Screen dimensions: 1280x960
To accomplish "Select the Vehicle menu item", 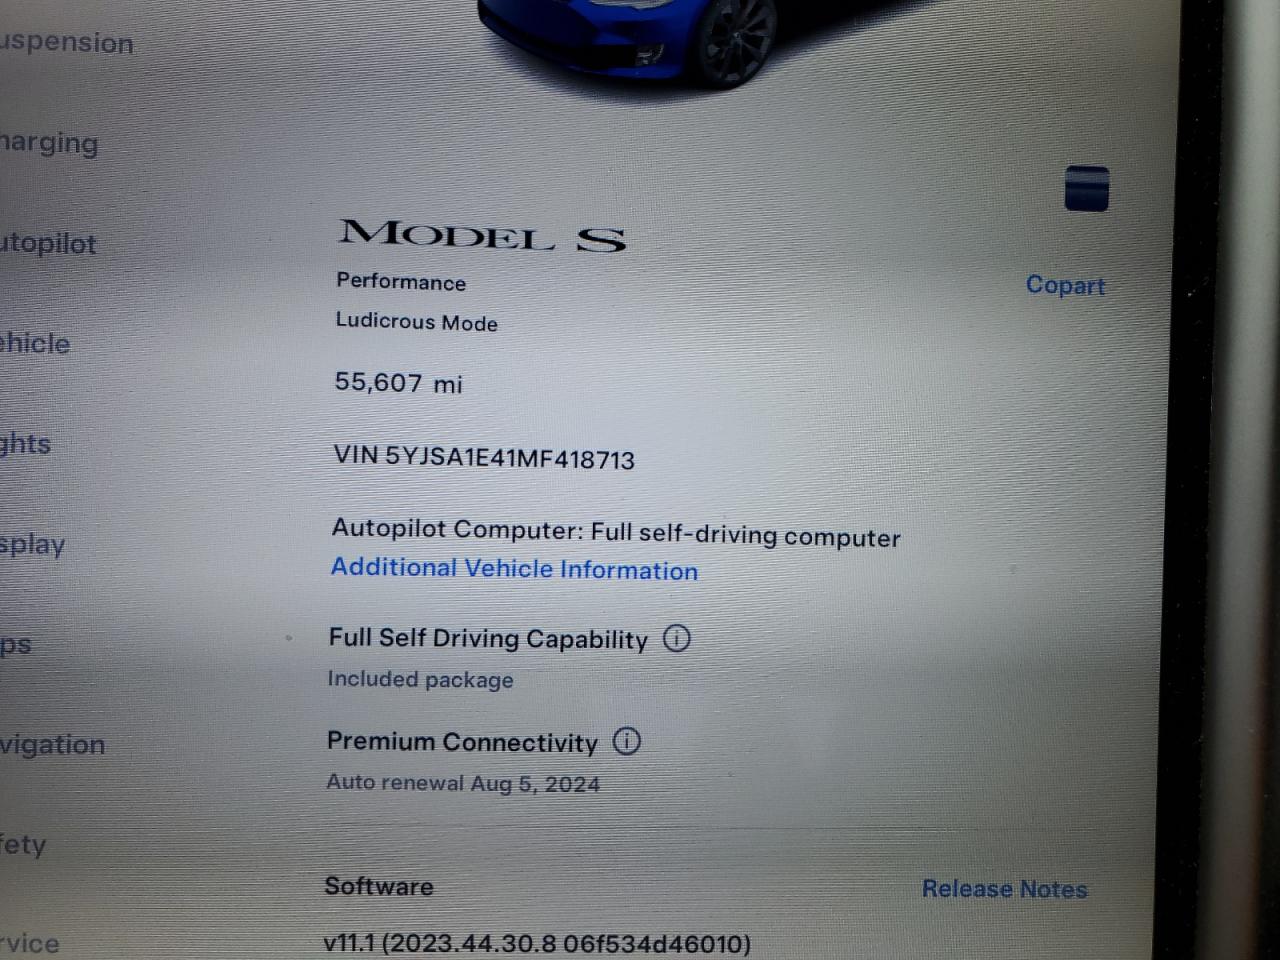I will click(x=35, y=343).
